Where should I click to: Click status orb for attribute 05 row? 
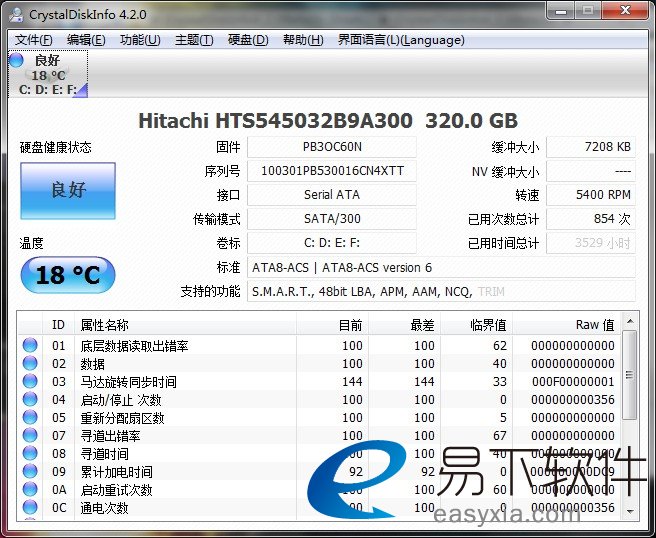30,418
